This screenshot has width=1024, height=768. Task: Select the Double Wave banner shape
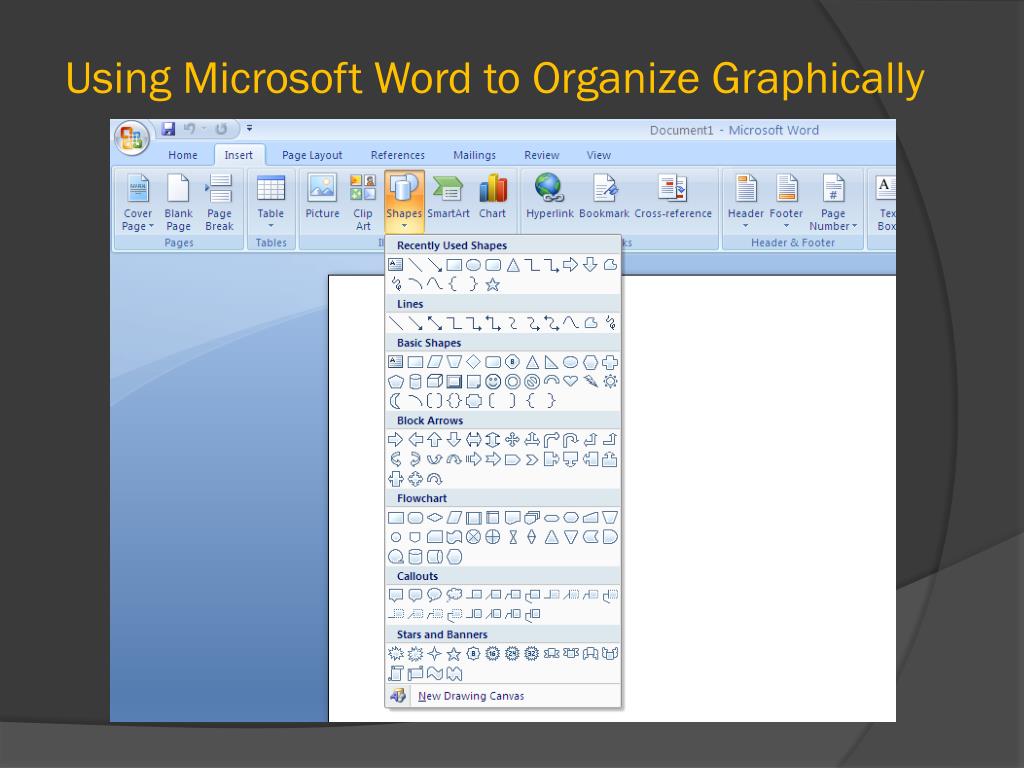tap(454, 673)
